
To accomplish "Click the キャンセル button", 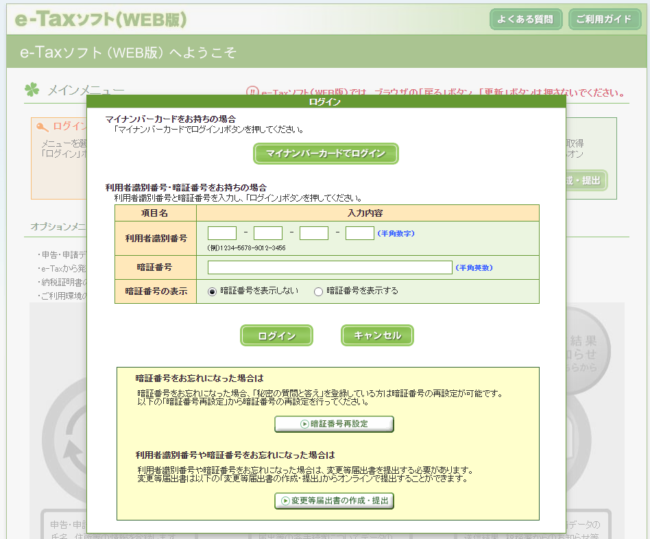I will click(377, 335).
